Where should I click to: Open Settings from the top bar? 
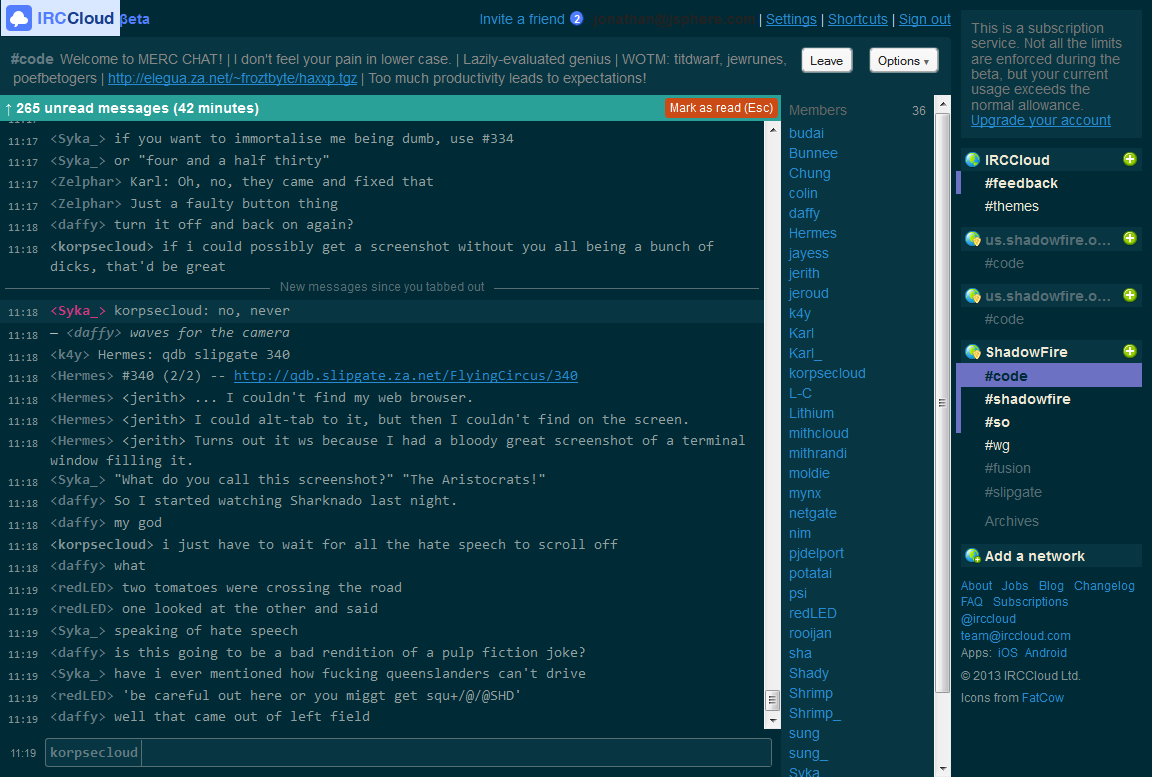[x=791, y=19]
